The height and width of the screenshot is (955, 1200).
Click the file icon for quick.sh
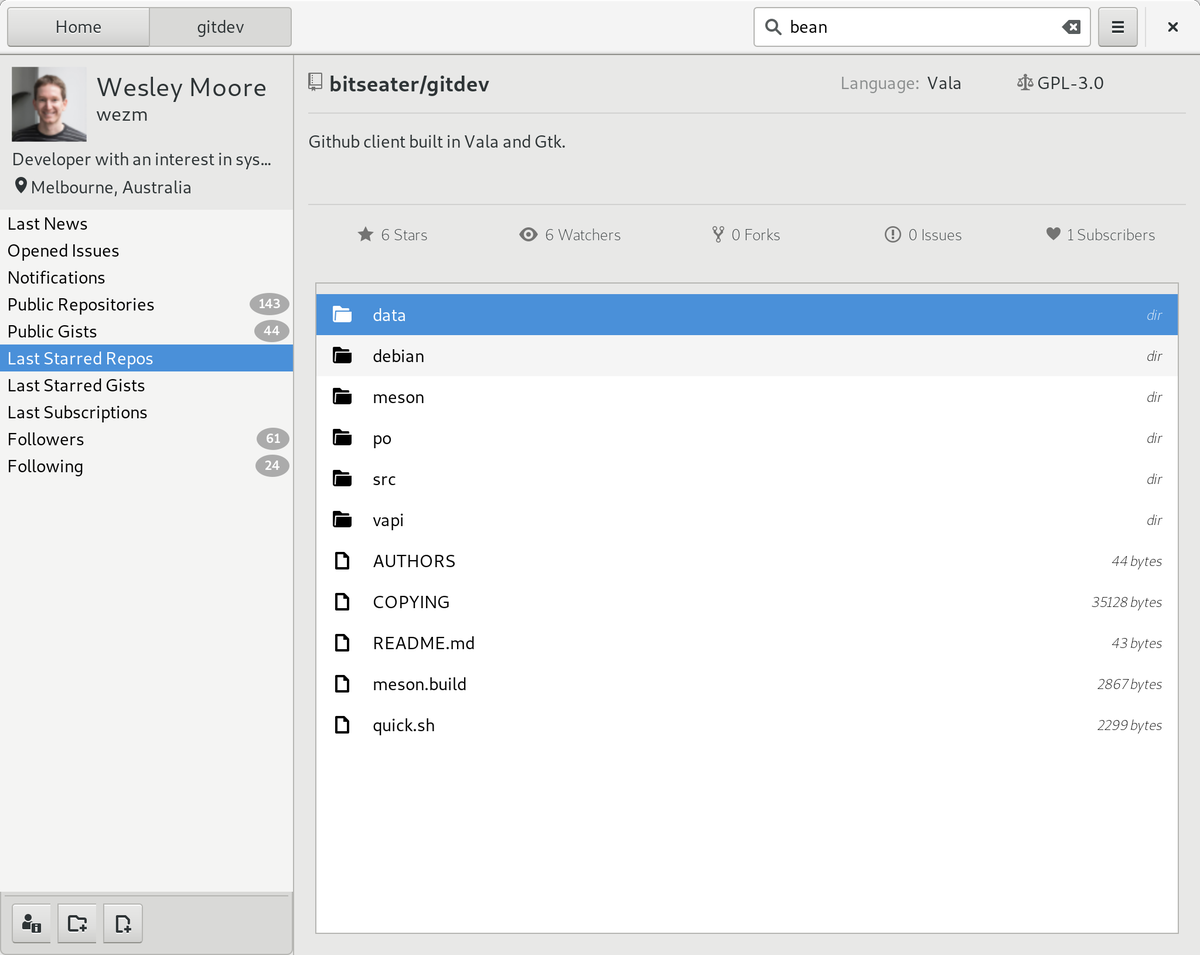tap(342, 725)
